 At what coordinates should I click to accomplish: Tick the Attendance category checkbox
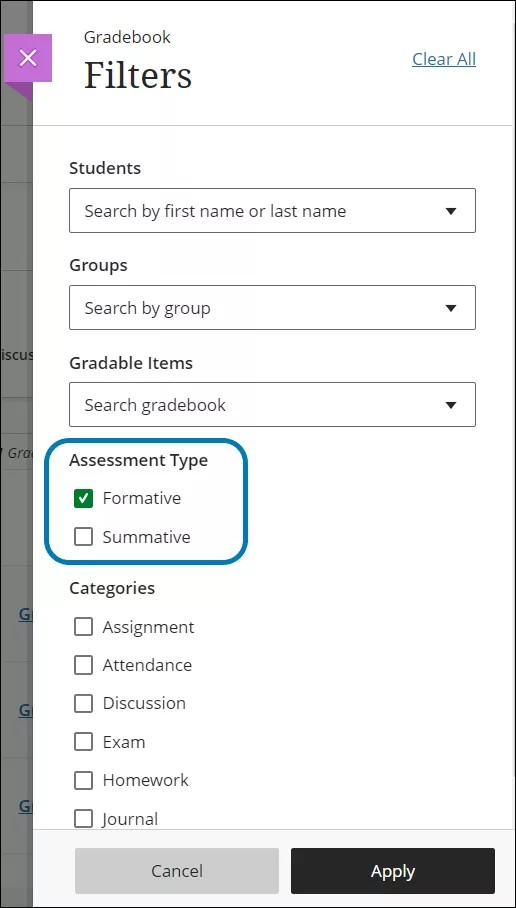point(83,665)
